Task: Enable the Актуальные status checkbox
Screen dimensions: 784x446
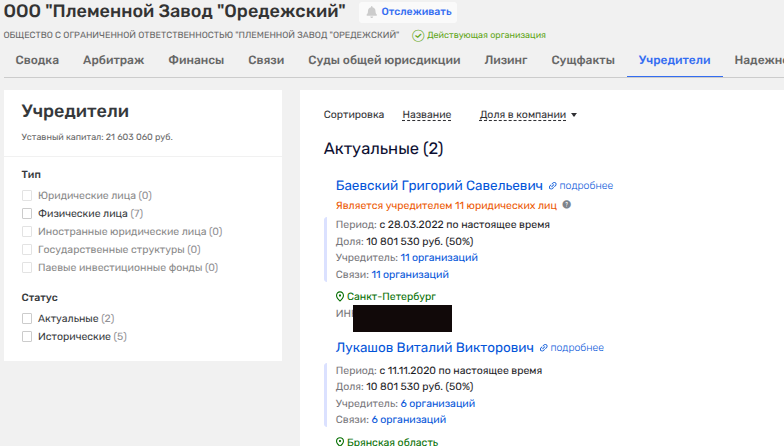Action: [28, 318]
